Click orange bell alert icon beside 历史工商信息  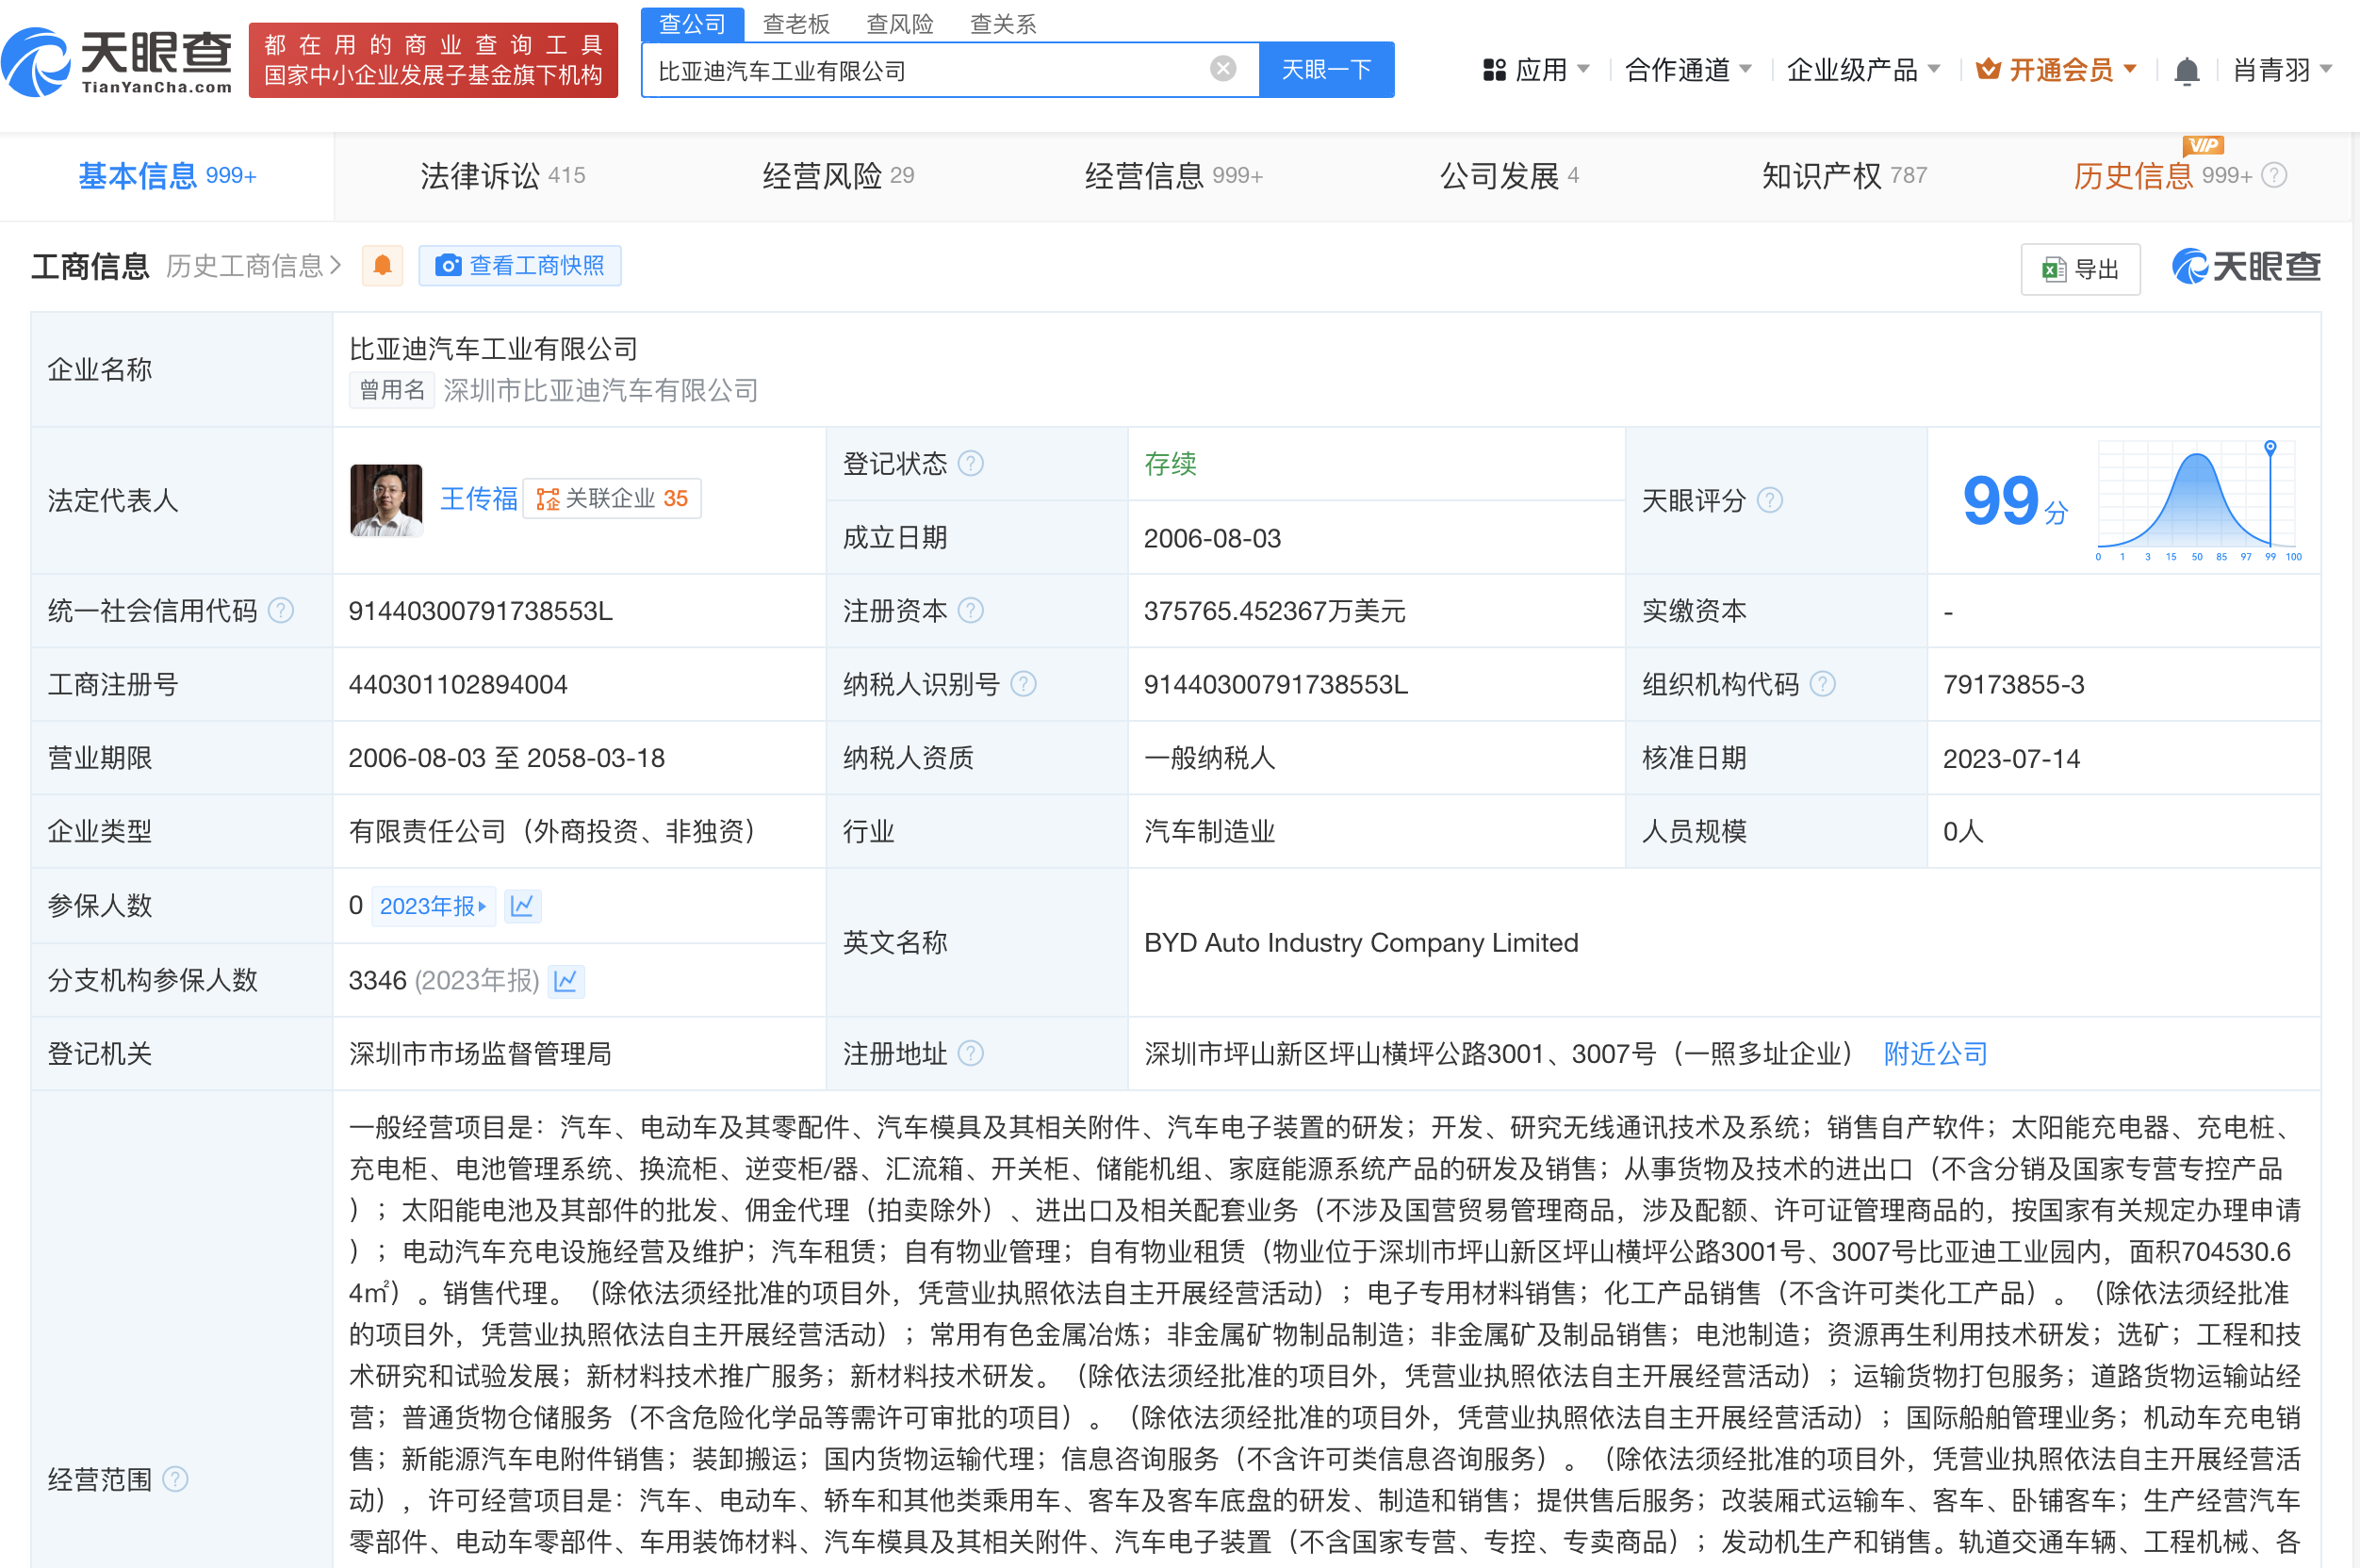pos(382,266)
